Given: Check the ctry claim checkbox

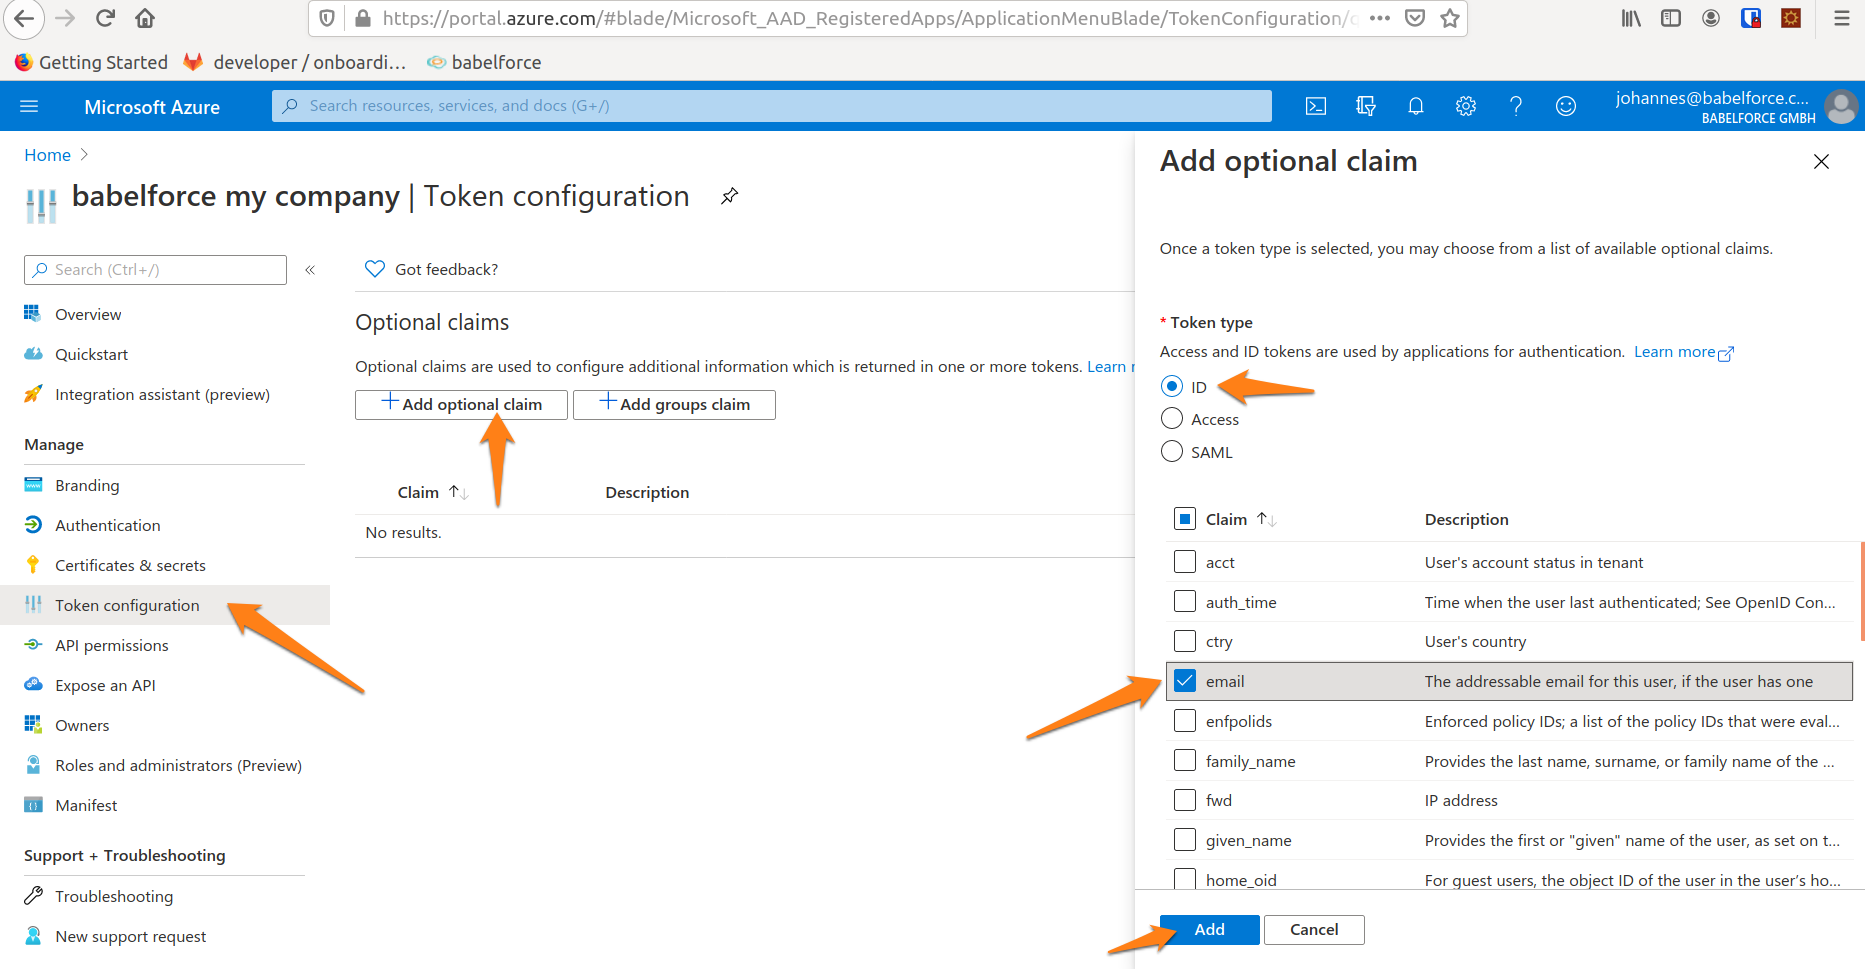Looking at the screenshot, I should pos(1185,641).
